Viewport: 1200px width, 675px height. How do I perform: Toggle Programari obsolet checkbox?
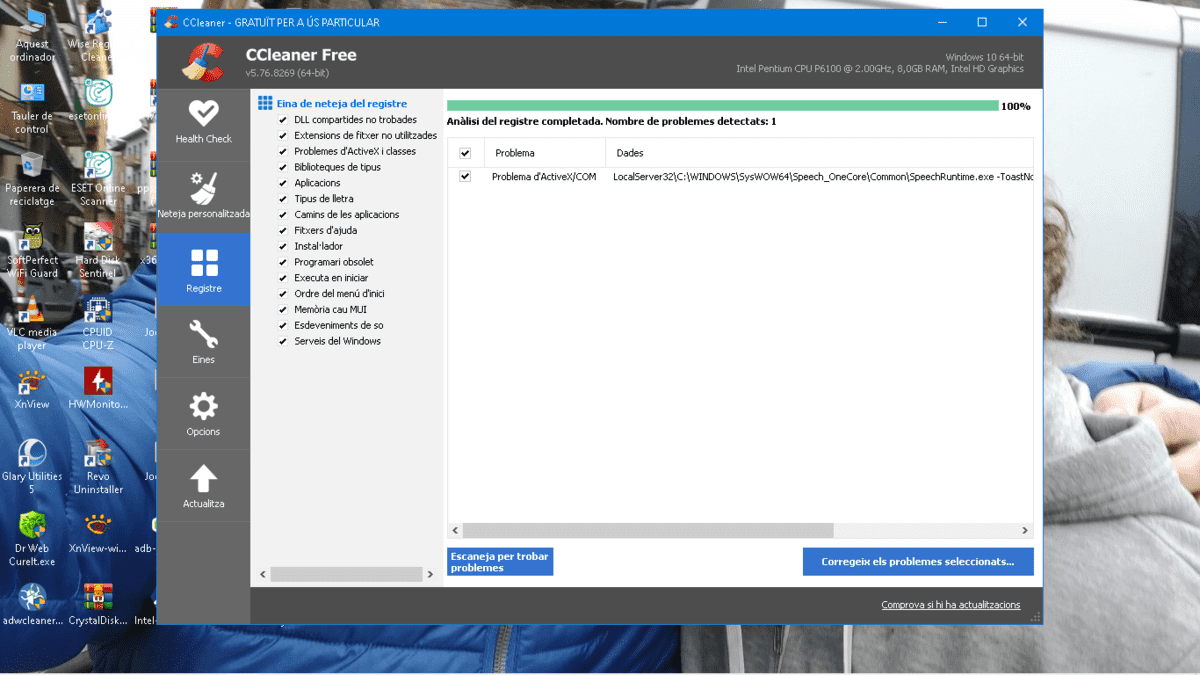click(283, 263)
